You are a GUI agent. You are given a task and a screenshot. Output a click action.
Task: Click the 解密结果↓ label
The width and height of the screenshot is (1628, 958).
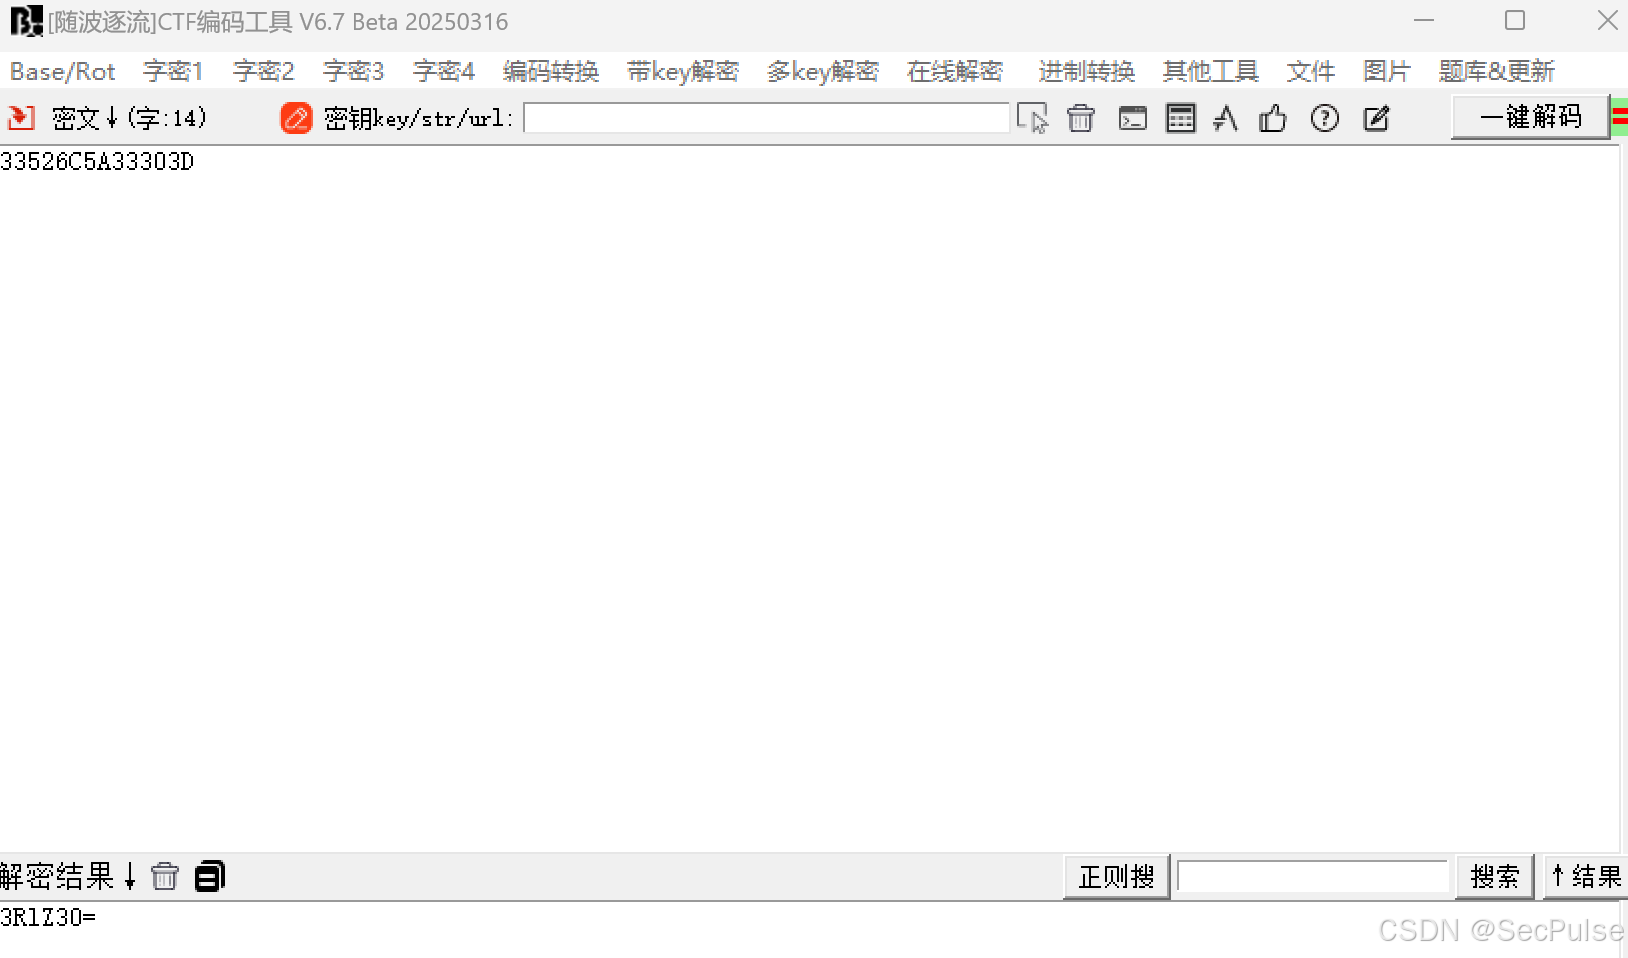tap(68, 876)
